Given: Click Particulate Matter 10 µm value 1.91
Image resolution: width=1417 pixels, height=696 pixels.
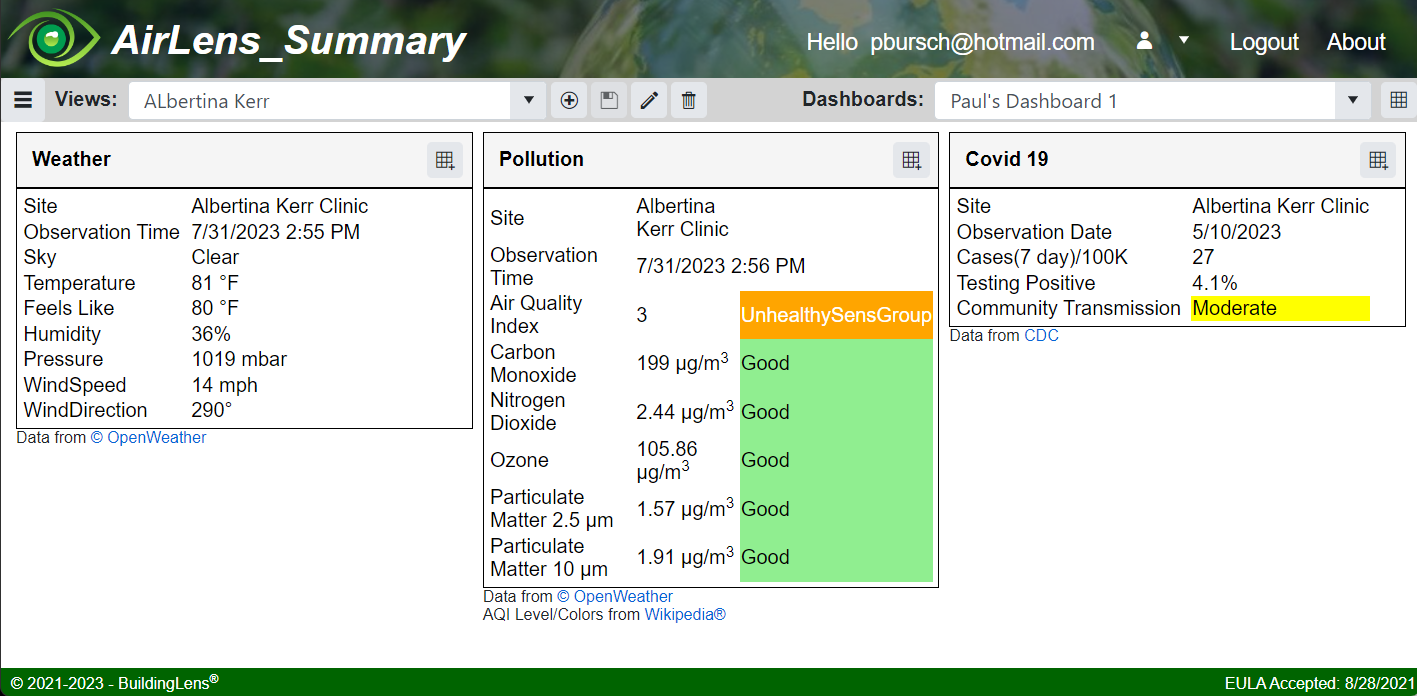Looking at the screenshot, I should point(686,557).
